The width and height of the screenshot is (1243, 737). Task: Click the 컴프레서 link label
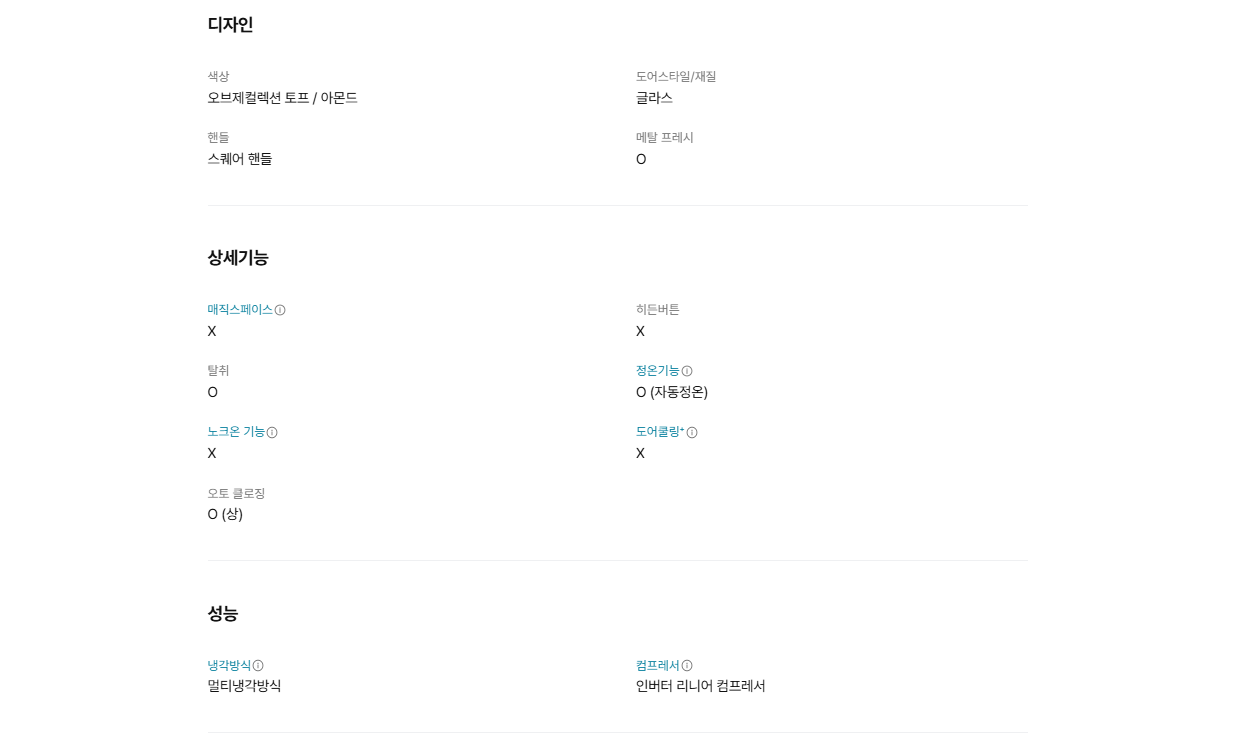[x=658, y=665]
